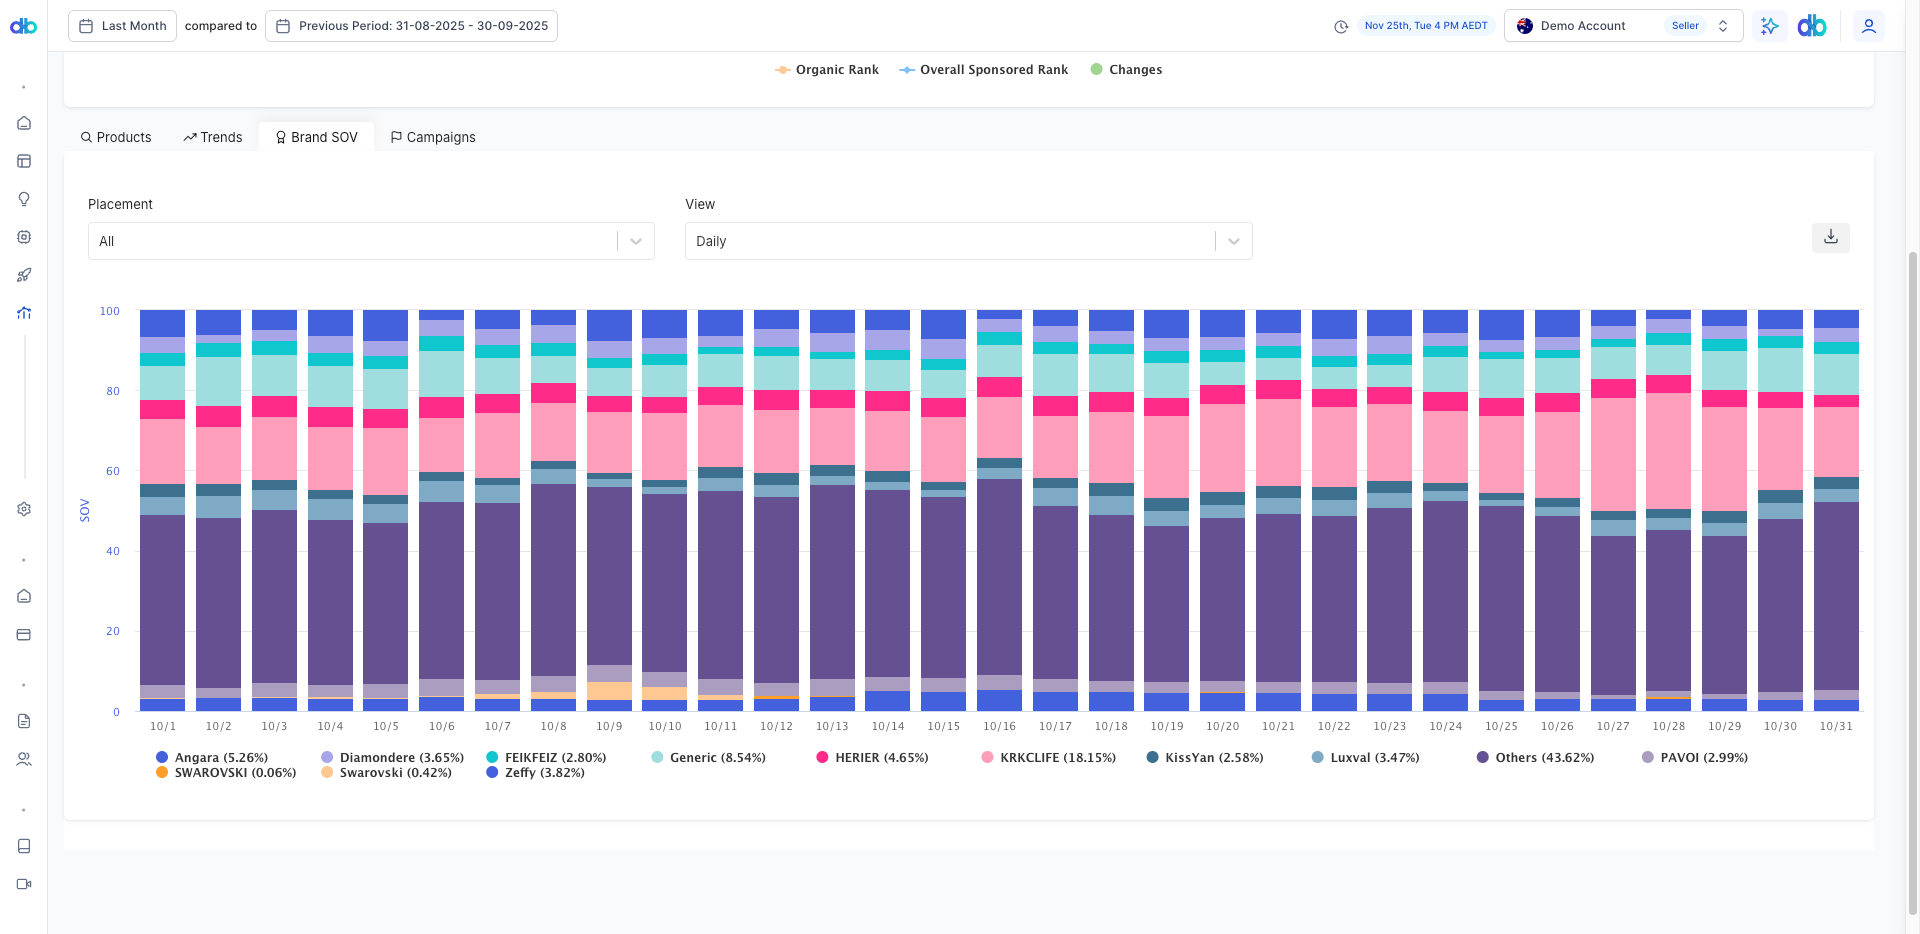Expand the Demo Account selector
Viewport: 1920px width, 934px height.
tap(1623, 26)
